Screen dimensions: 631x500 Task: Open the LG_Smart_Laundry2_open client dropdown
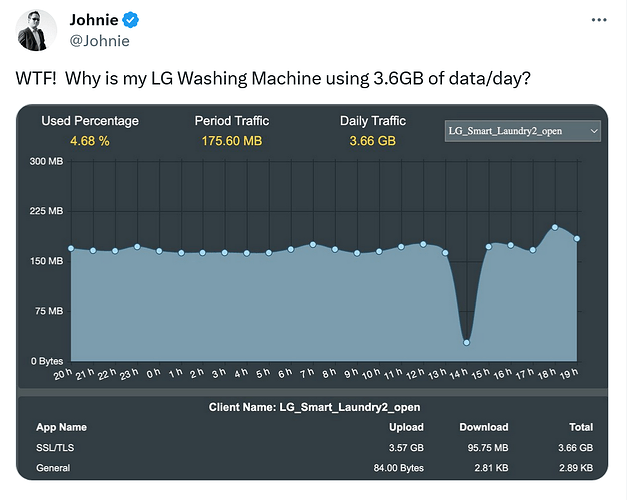(x=522, y=131)
